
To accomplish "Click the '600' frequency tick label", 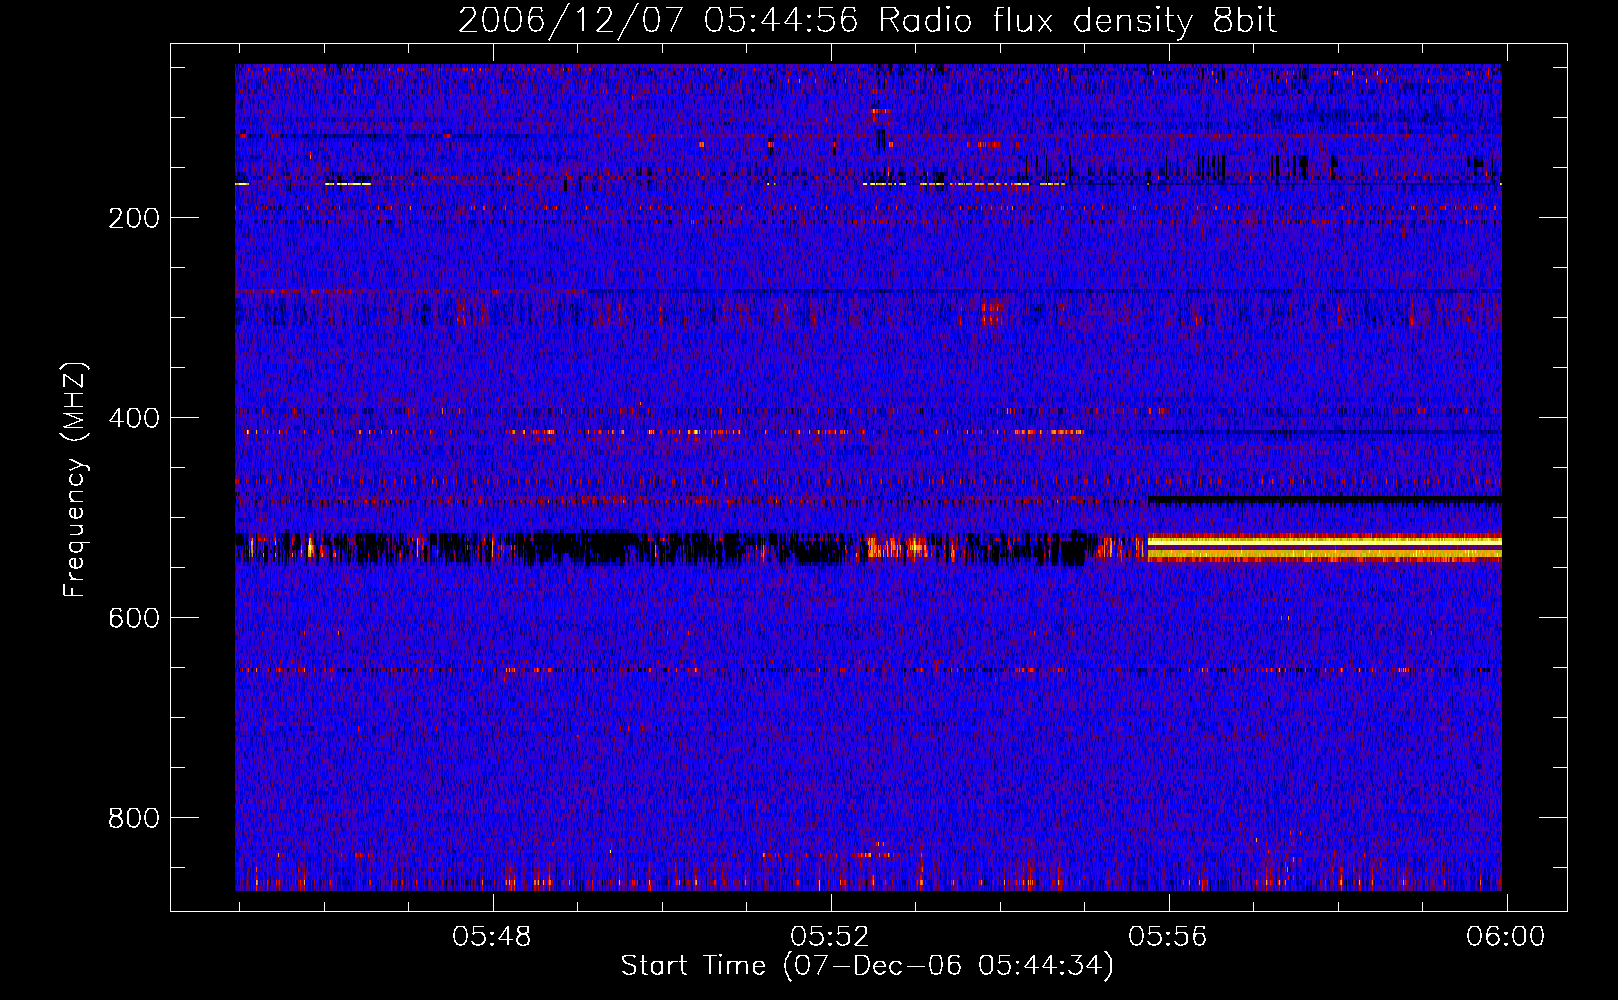I will (x=134, y=618).
